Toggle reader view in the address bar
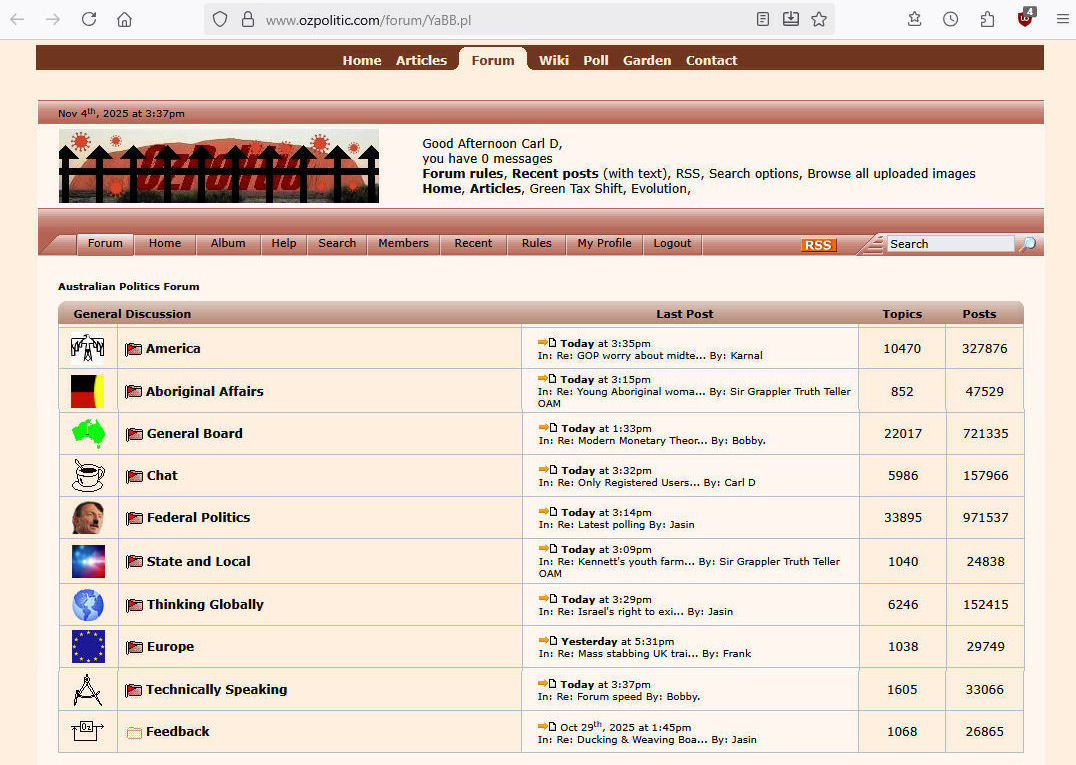The height and width of the screenshot is (765, 1076). pos(763,19)
